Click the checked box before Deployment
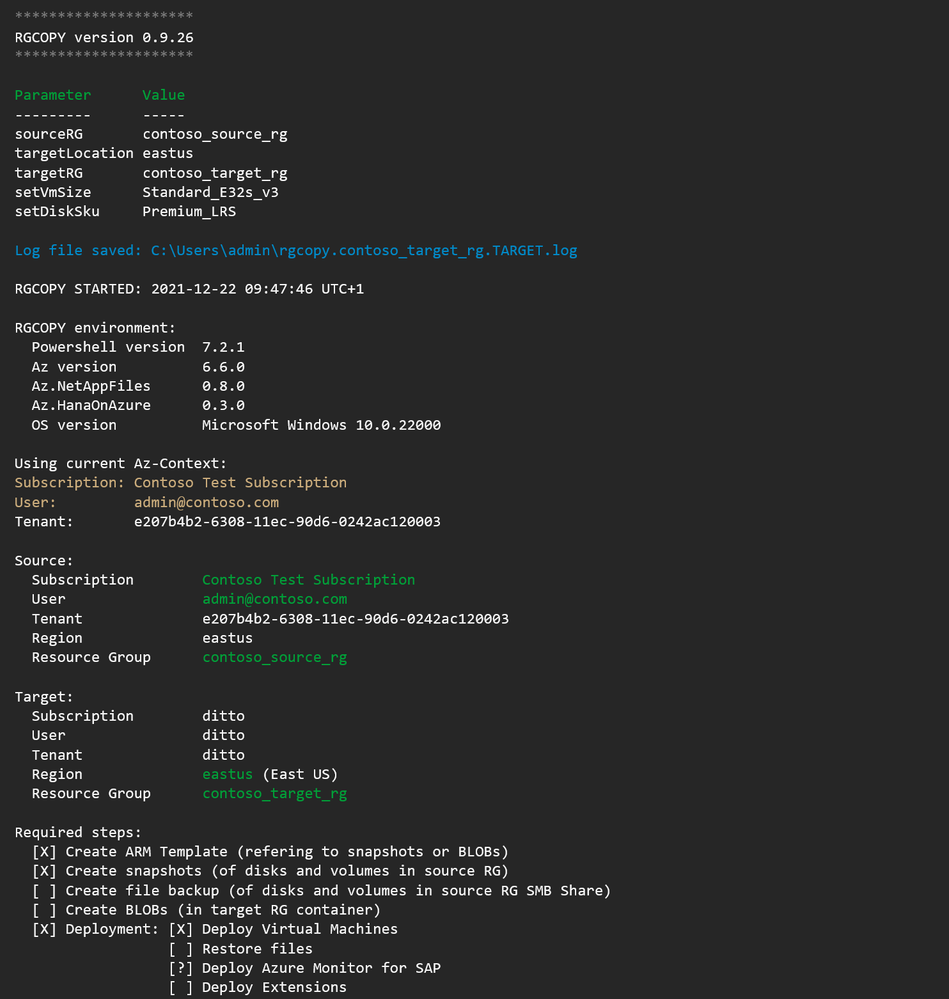The height and width of the screenshot is (999, 949). 44,930
